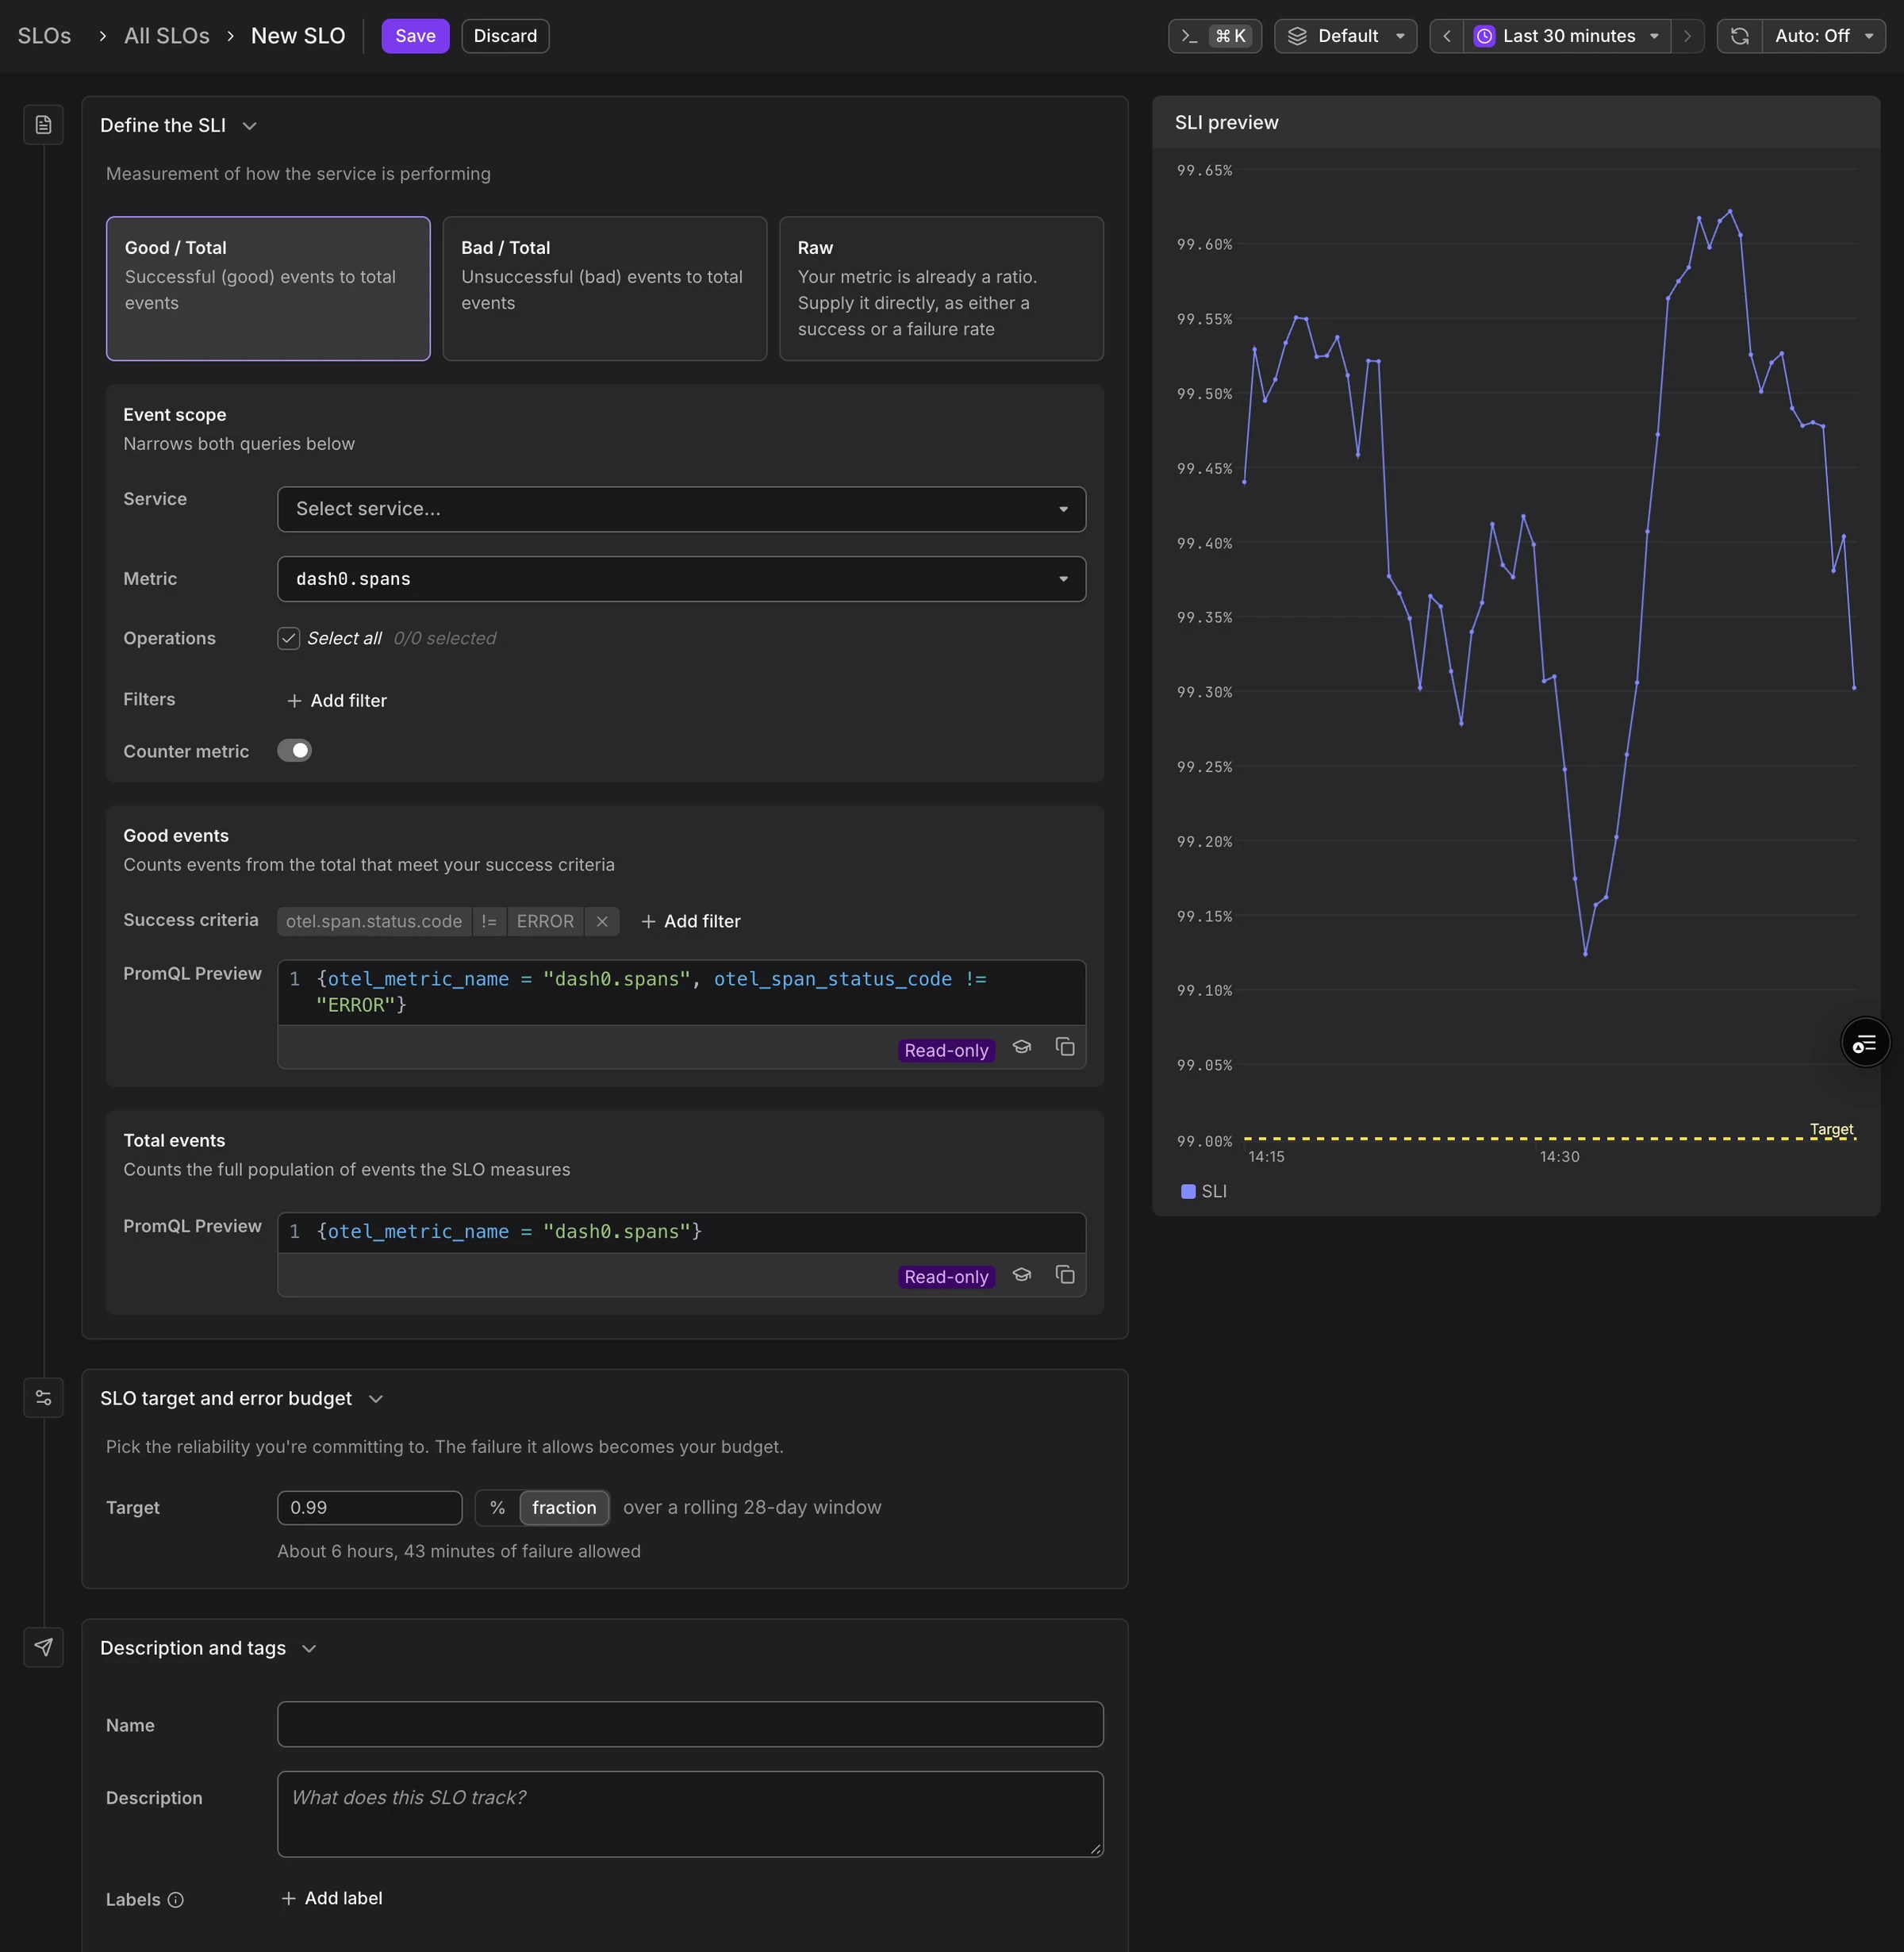
Task: Navigate to SLOs breadcrumb
Action: coord(44,36)
